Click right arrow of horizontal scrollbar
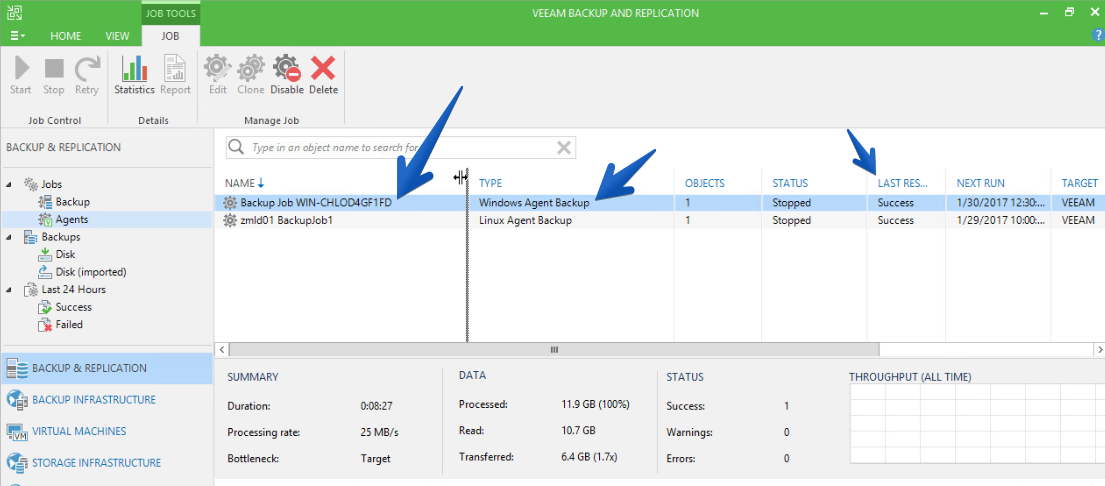1105x486 pixels. click(x=1099, y=349)
